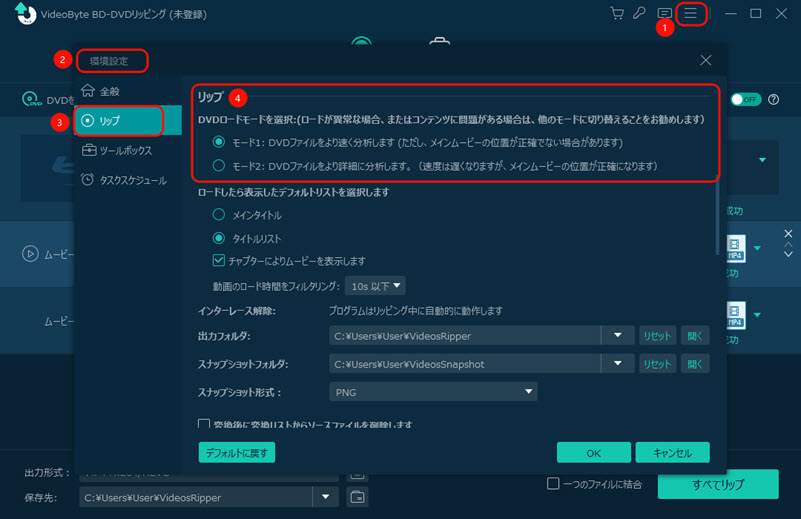Toggle the OFF switch in main window
Viewport: 801px width, 519px height.
(746, 100)
